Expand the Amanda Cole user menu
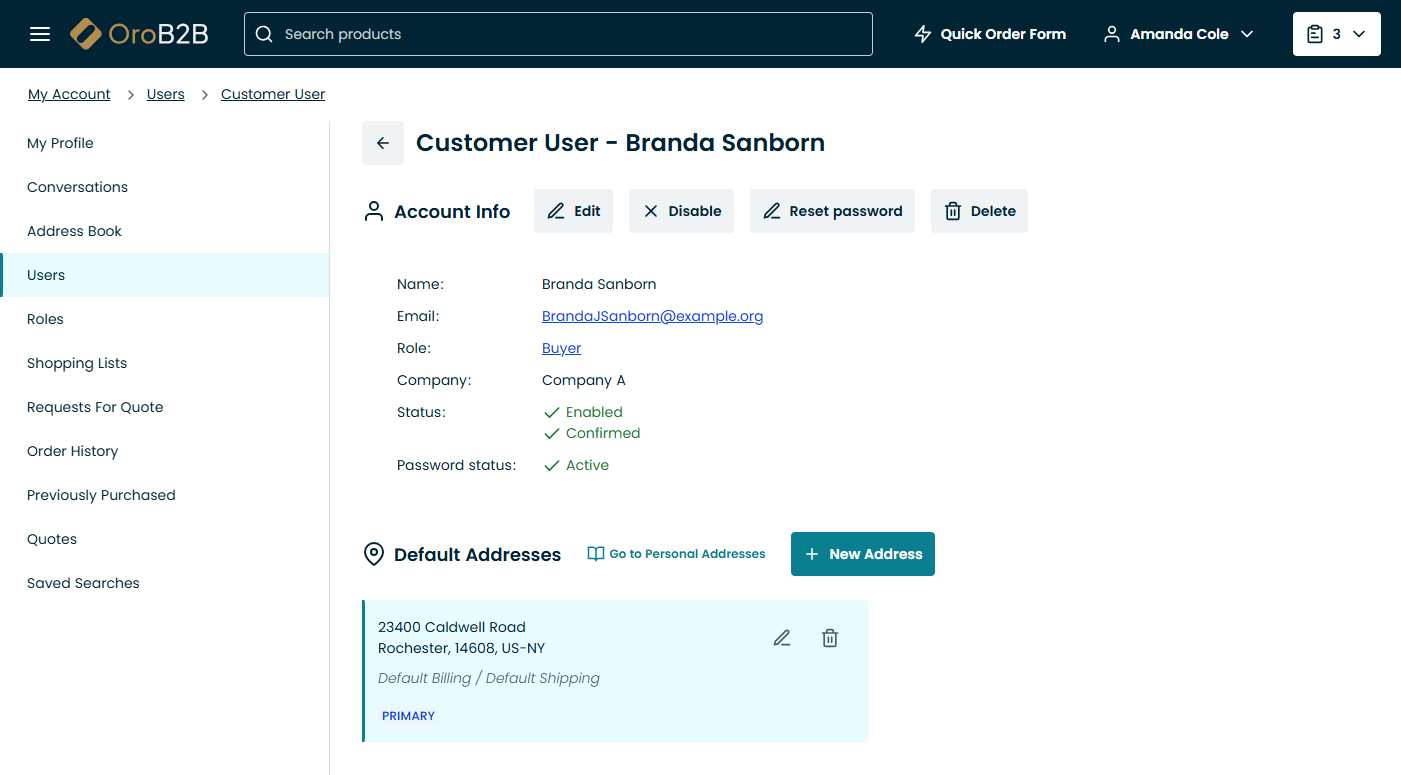 tap(1178, 34)
